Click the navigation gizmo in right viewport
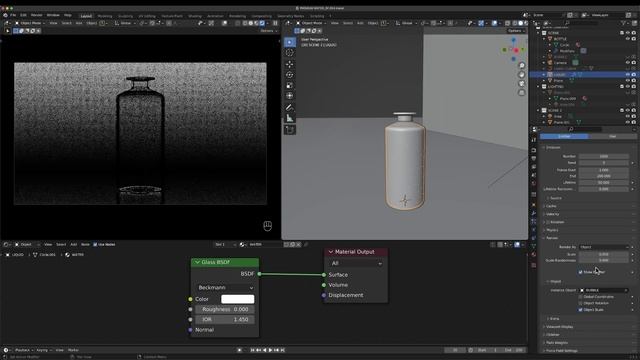 pyautogui.click(x=513, y=50)
